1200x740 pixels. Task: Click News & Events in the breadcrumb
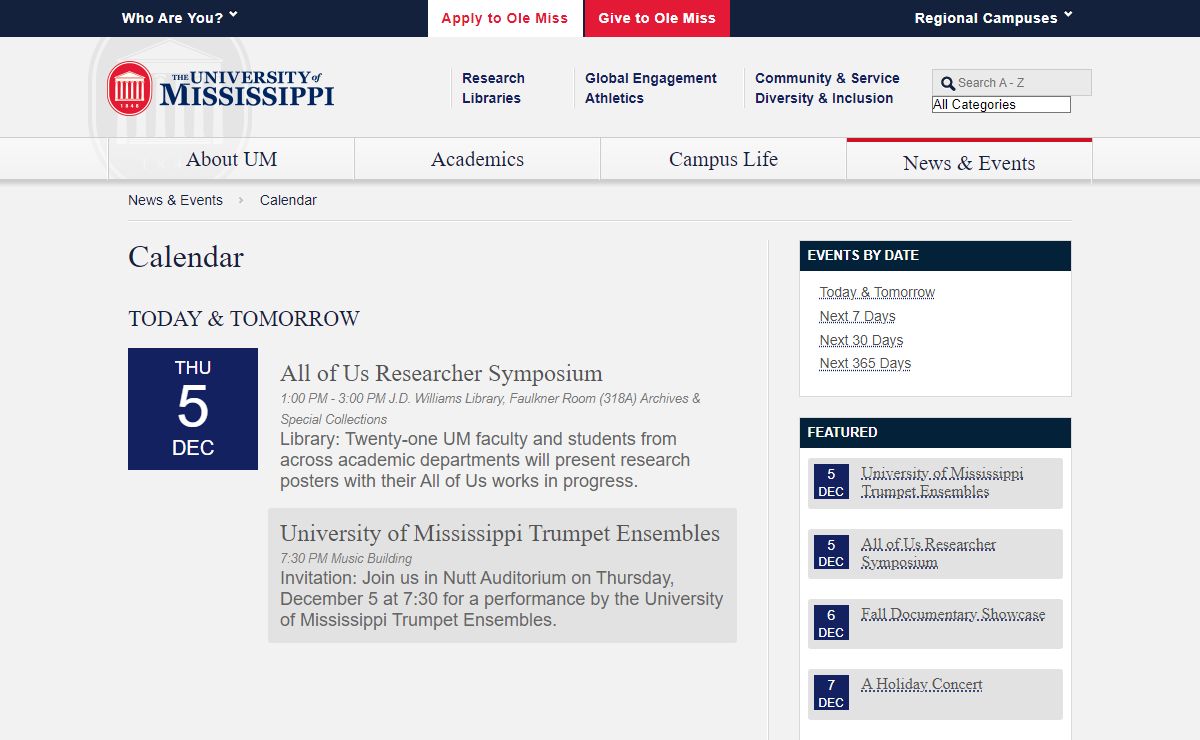point(175,200)
